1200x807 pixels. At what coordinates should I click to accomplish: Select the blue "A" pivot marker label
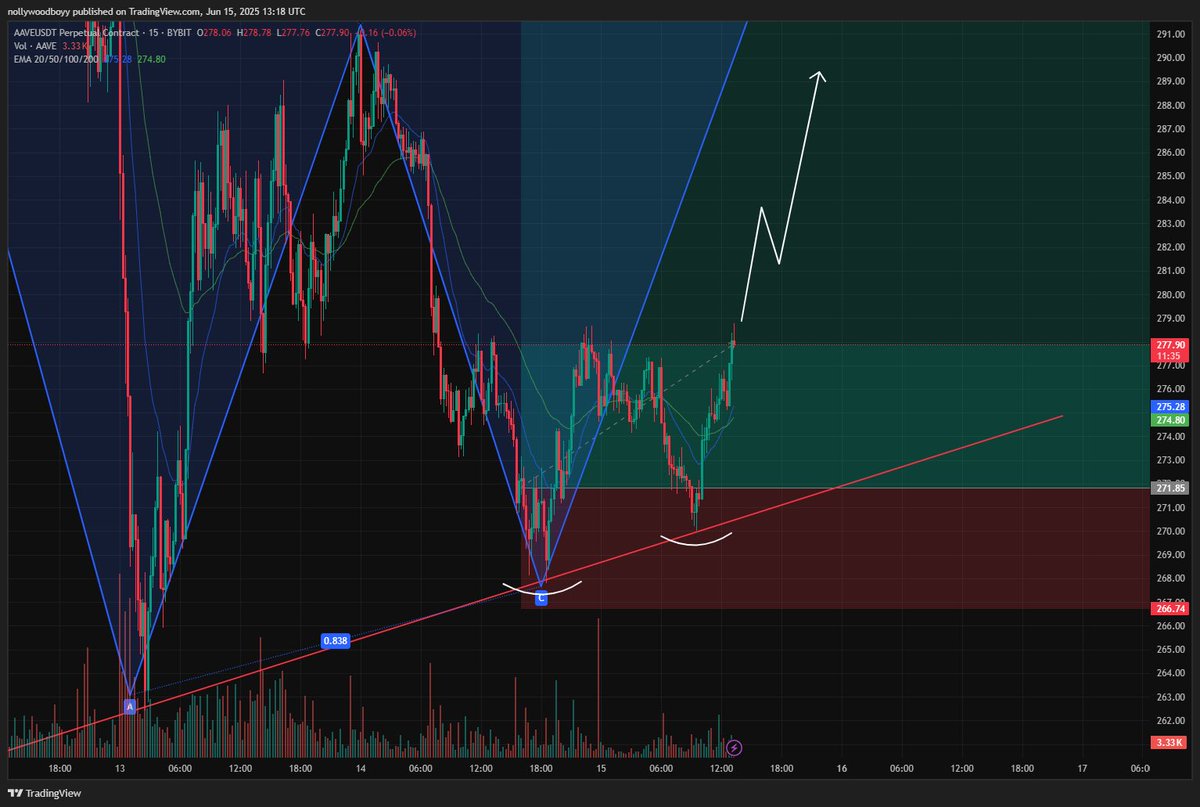click(130, 706)
